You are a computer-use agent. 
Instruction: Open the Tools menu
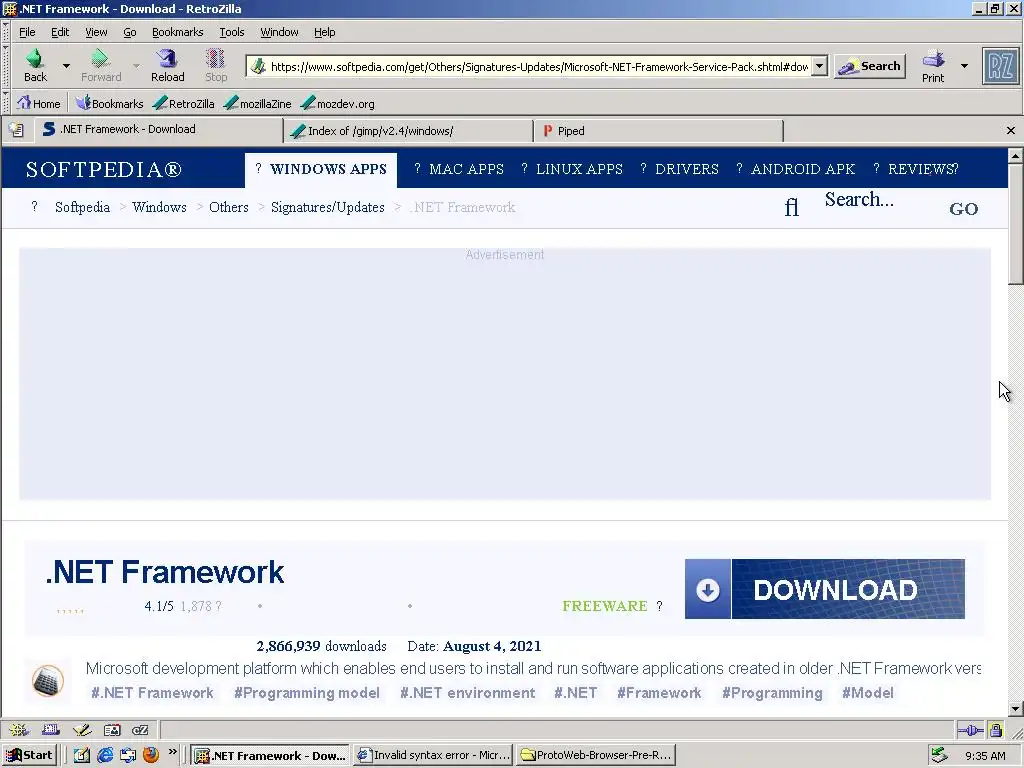point(232,32)
